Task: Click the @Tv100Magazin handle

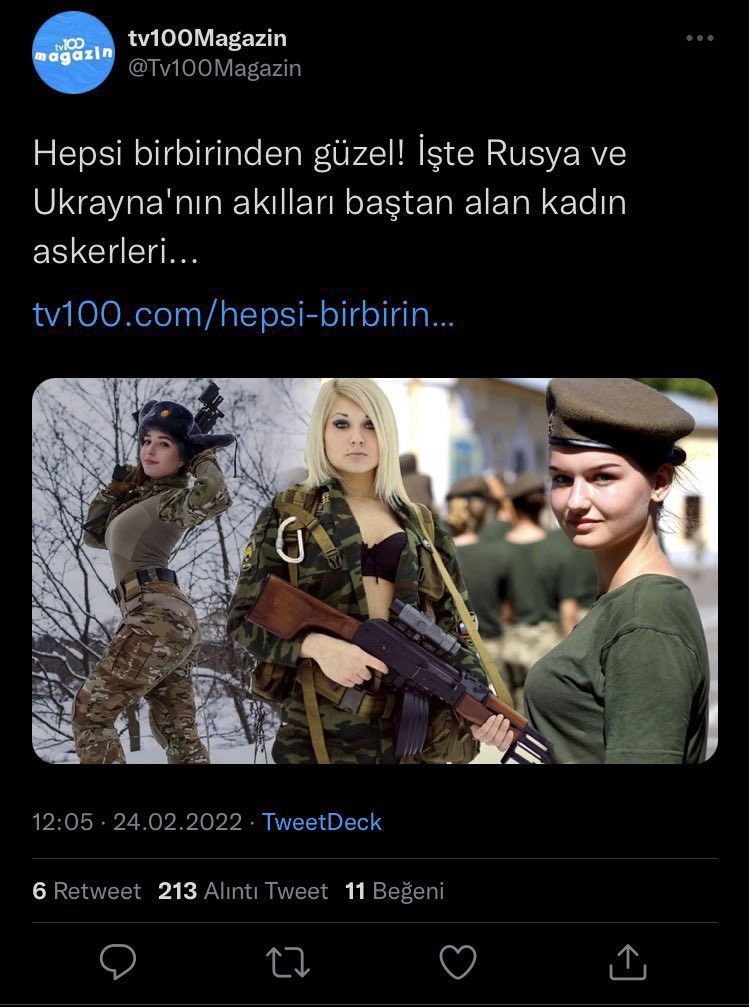Action: [215, 68]
